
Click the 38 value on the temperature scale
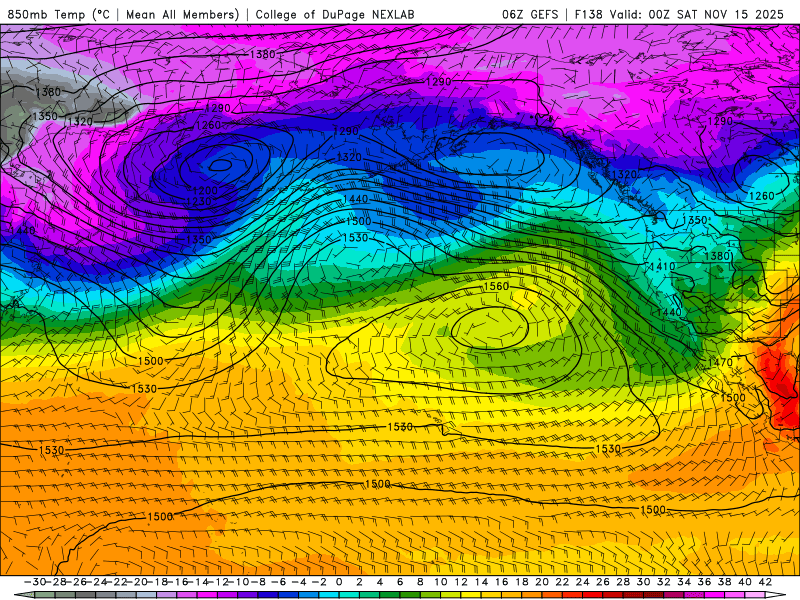[x=724, y=582]
